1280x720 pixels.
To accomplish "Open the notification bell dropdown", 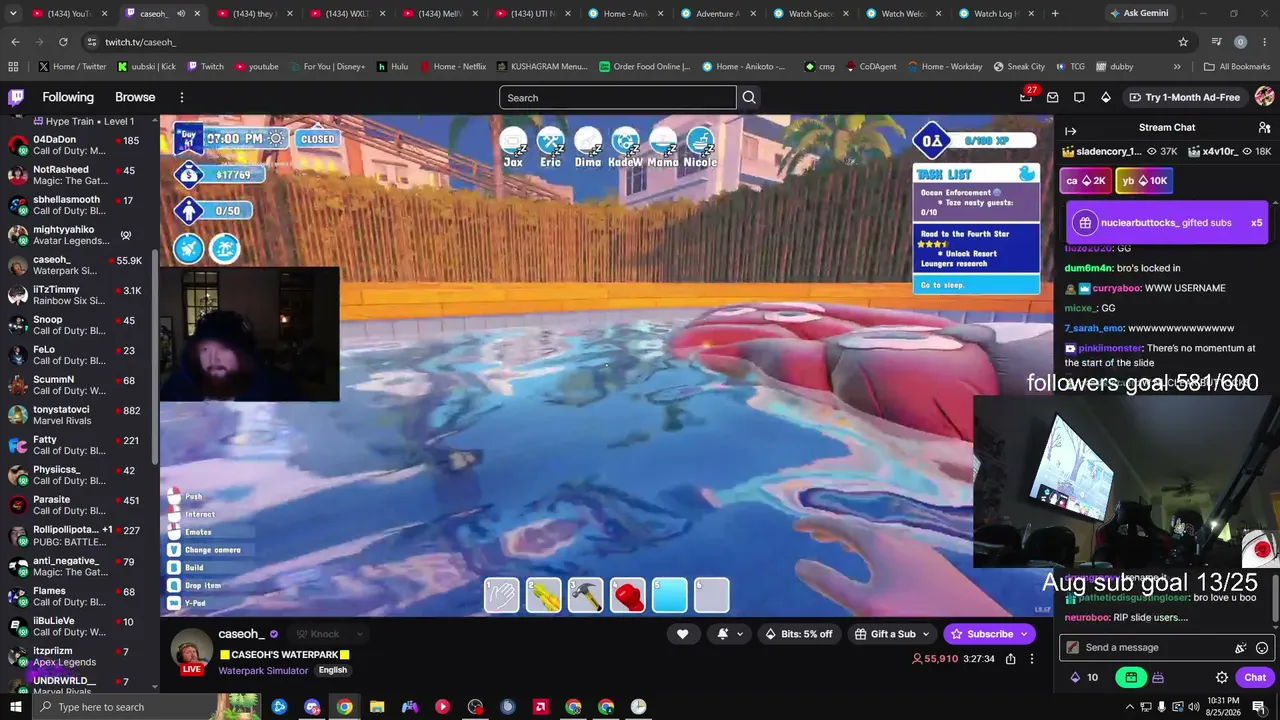I will (729, 634).
